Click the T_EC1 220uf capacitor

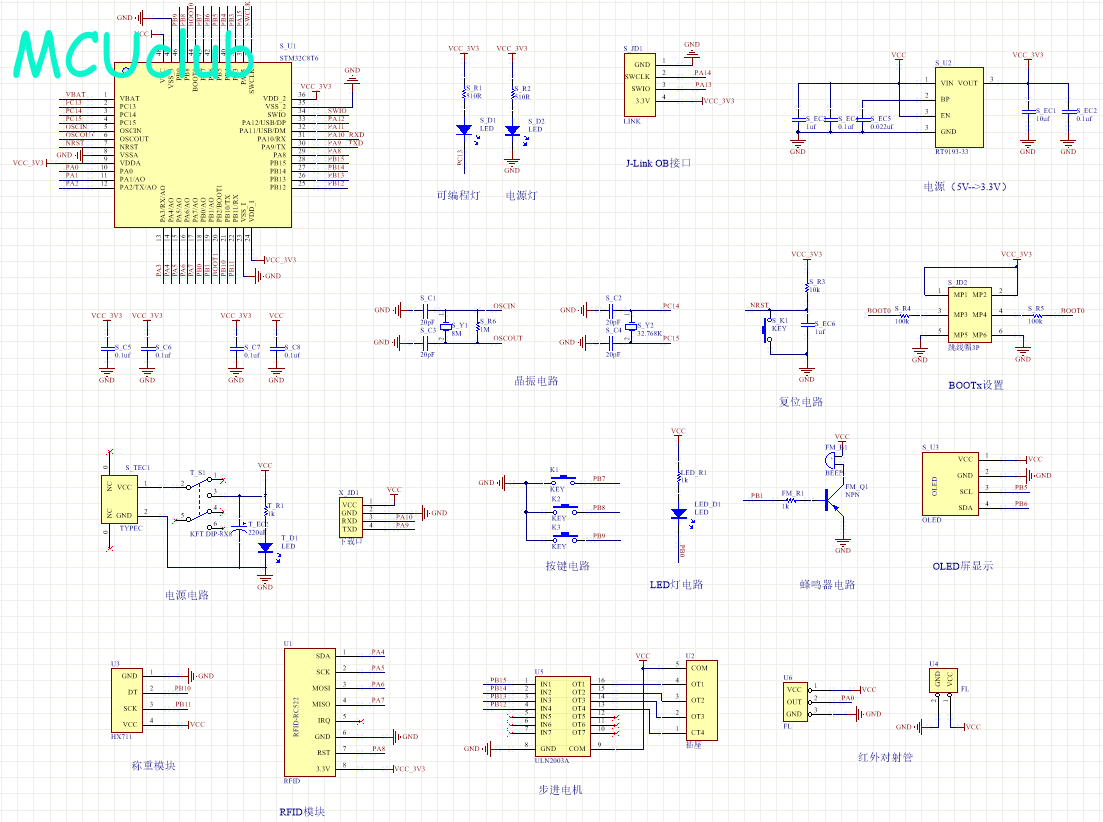[239, 527]
